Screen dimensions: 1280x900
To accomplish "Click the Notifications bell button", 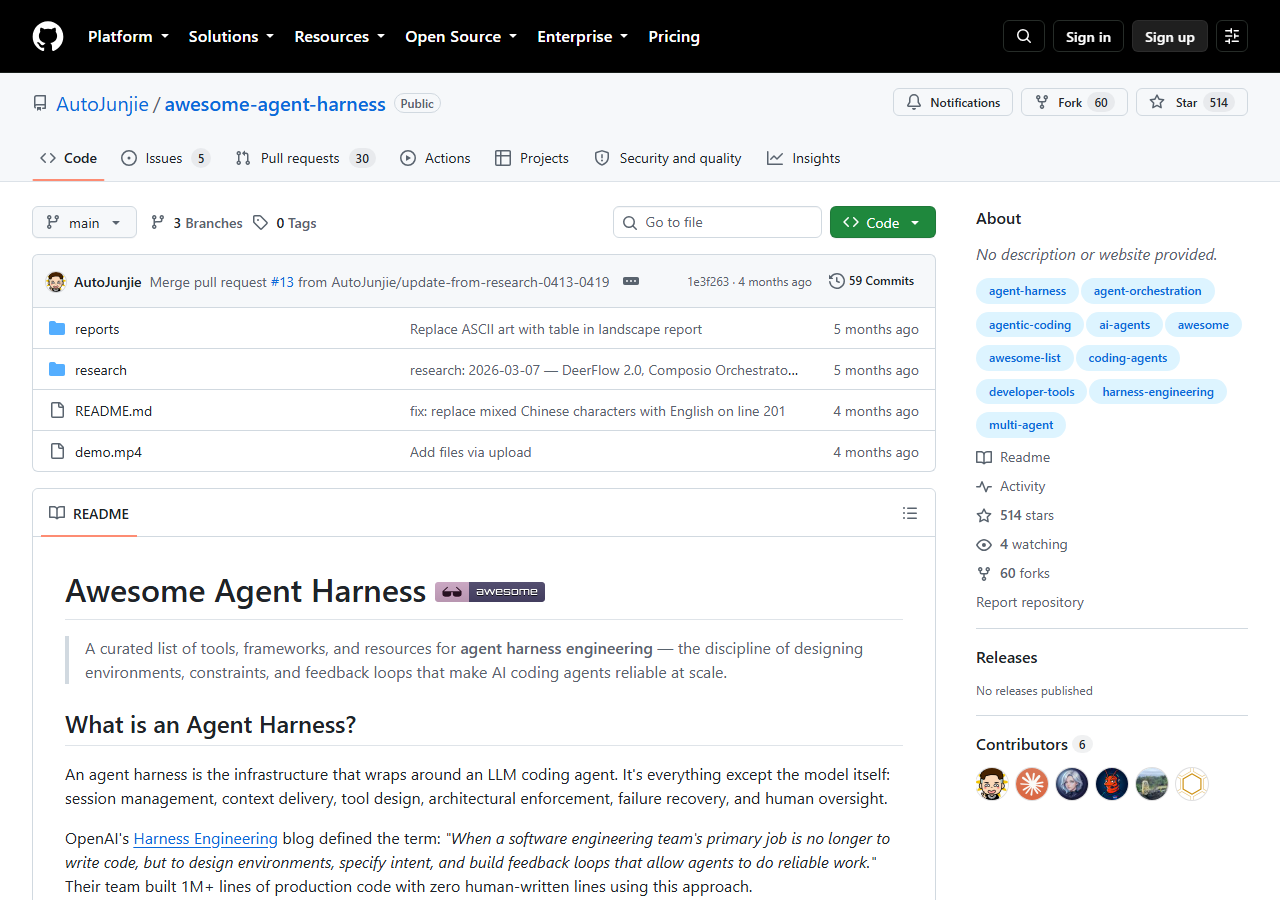I will click(x=953, y=102).
